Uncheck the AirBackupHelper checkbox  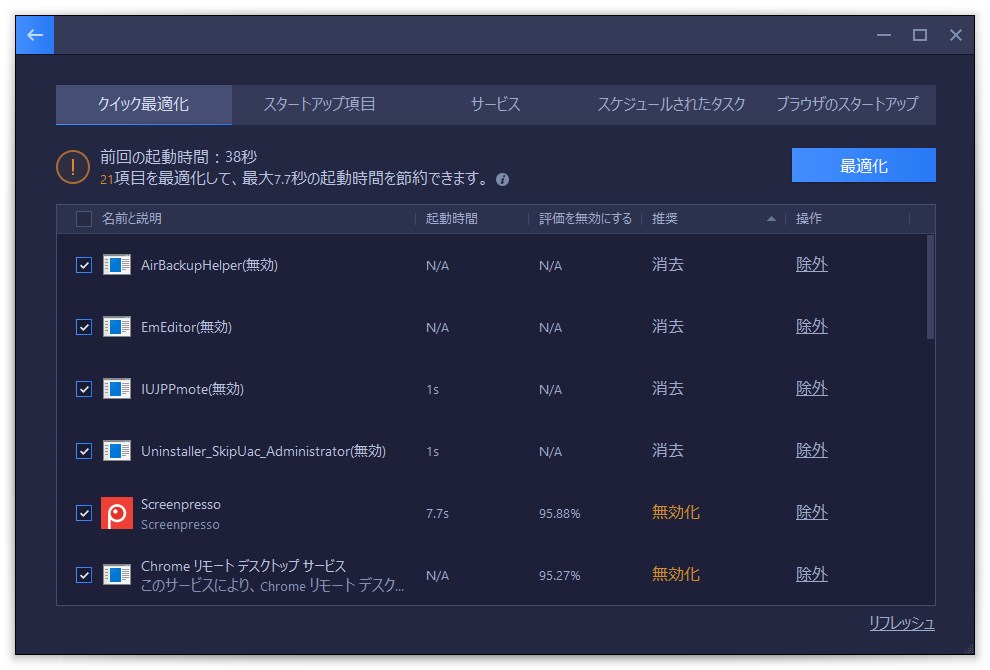(x=84, y=265)
